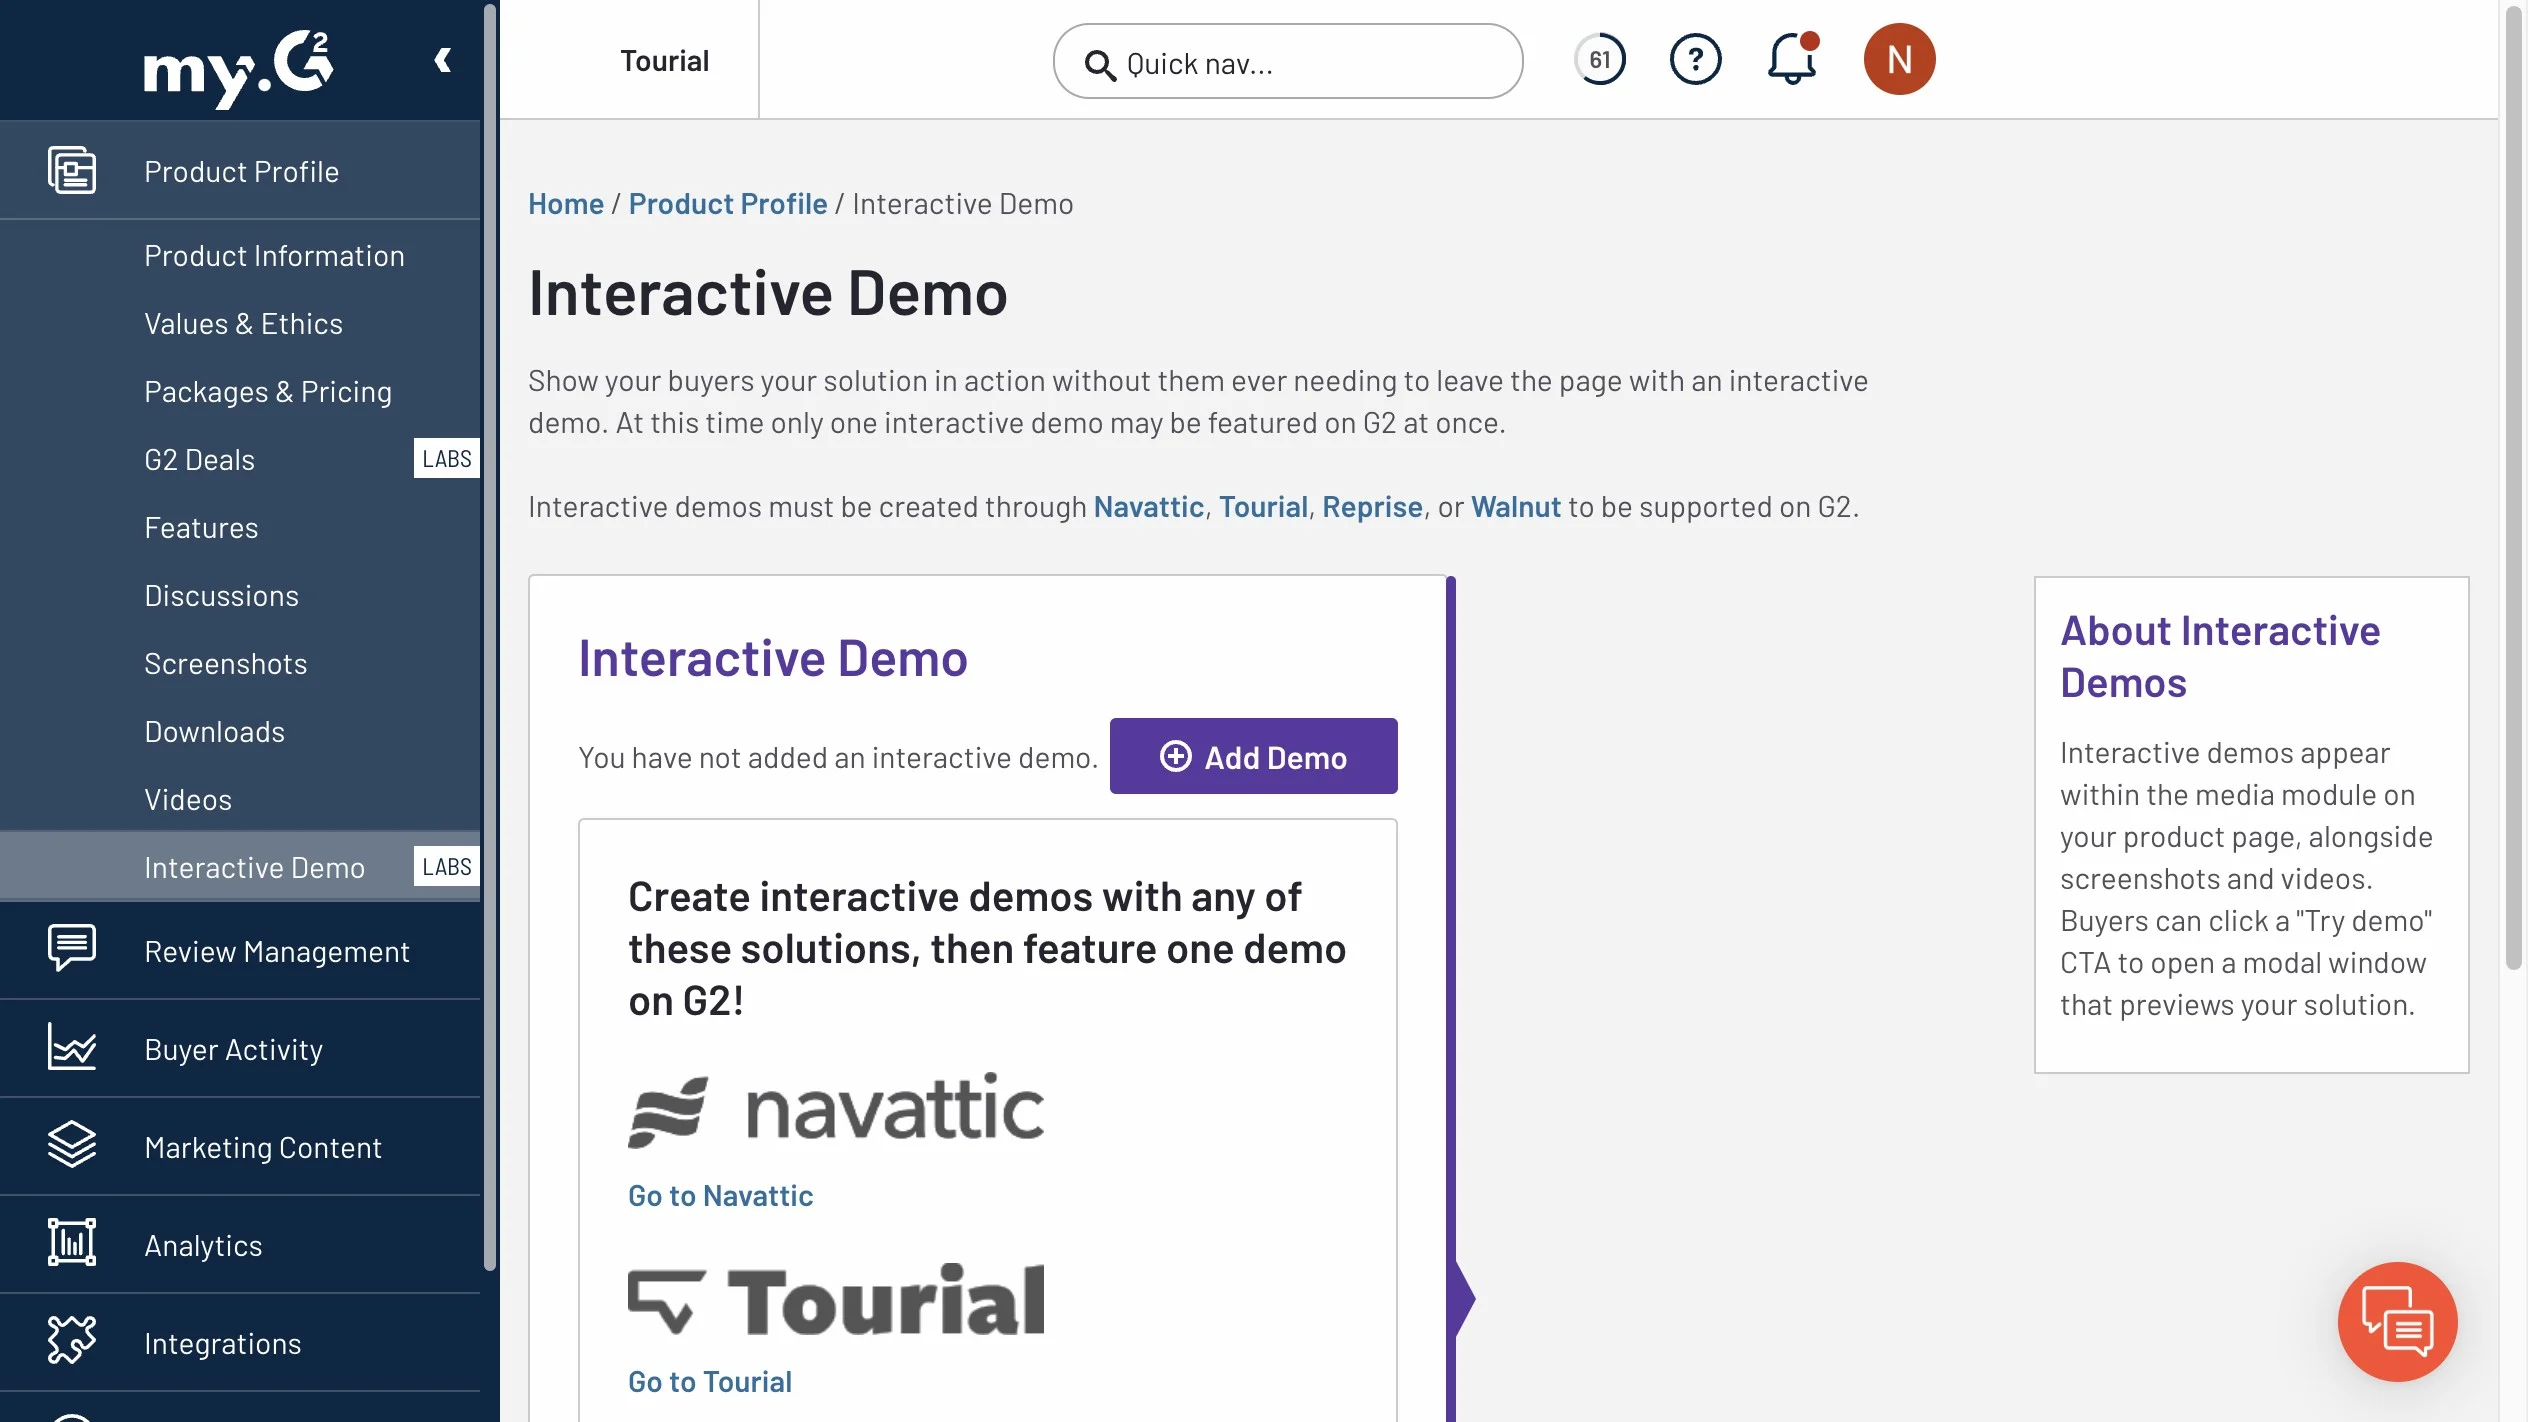Image resolution: width=2528 pixels, height=1422 pixels.
Task: Open Packages & Pricing in sidebar
Action: point(268,392)
